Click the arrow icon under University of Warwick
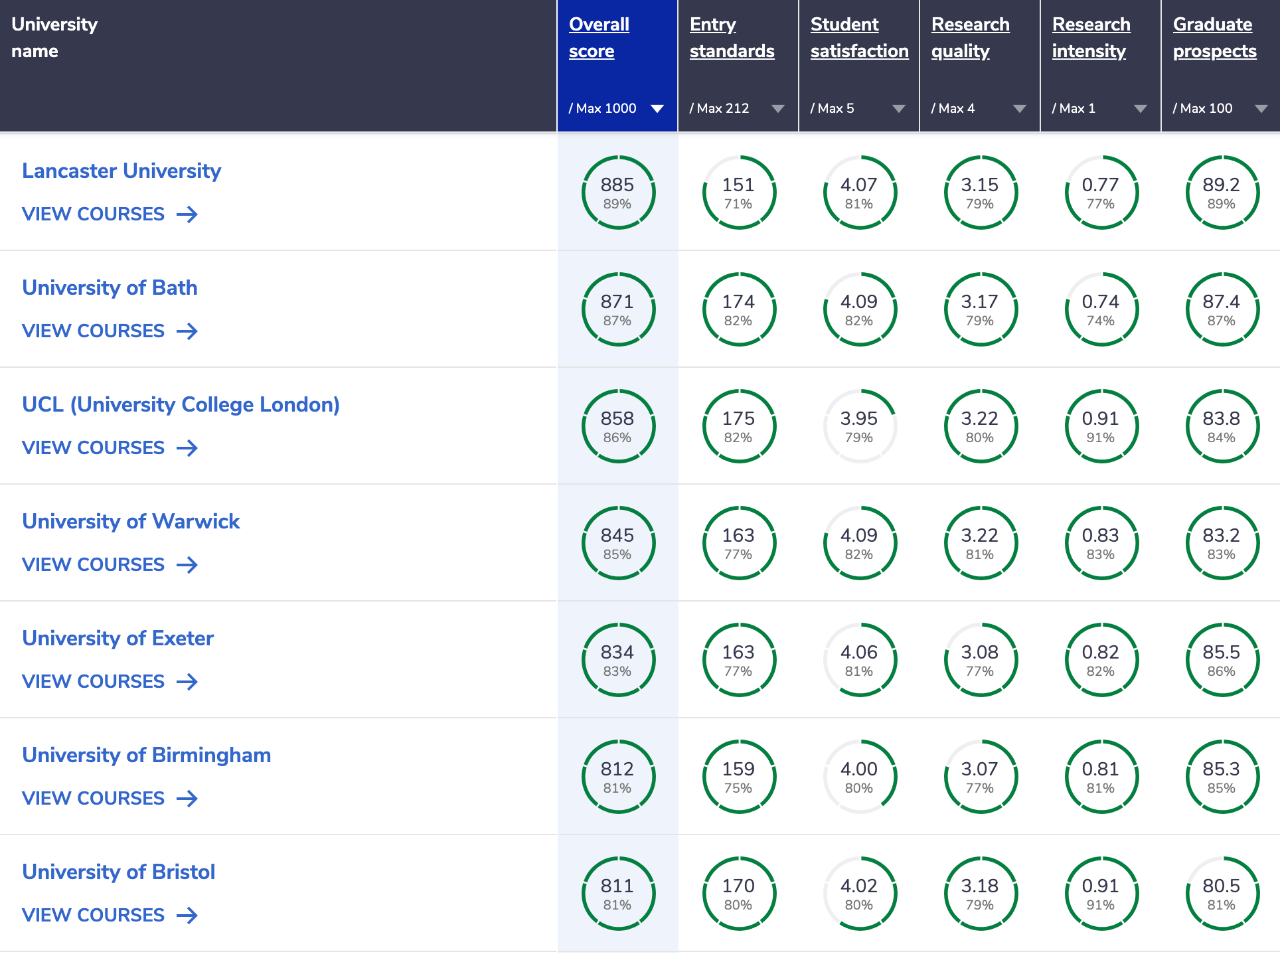The width and height of the screenshot is (1280, 953). pos(187,565)
